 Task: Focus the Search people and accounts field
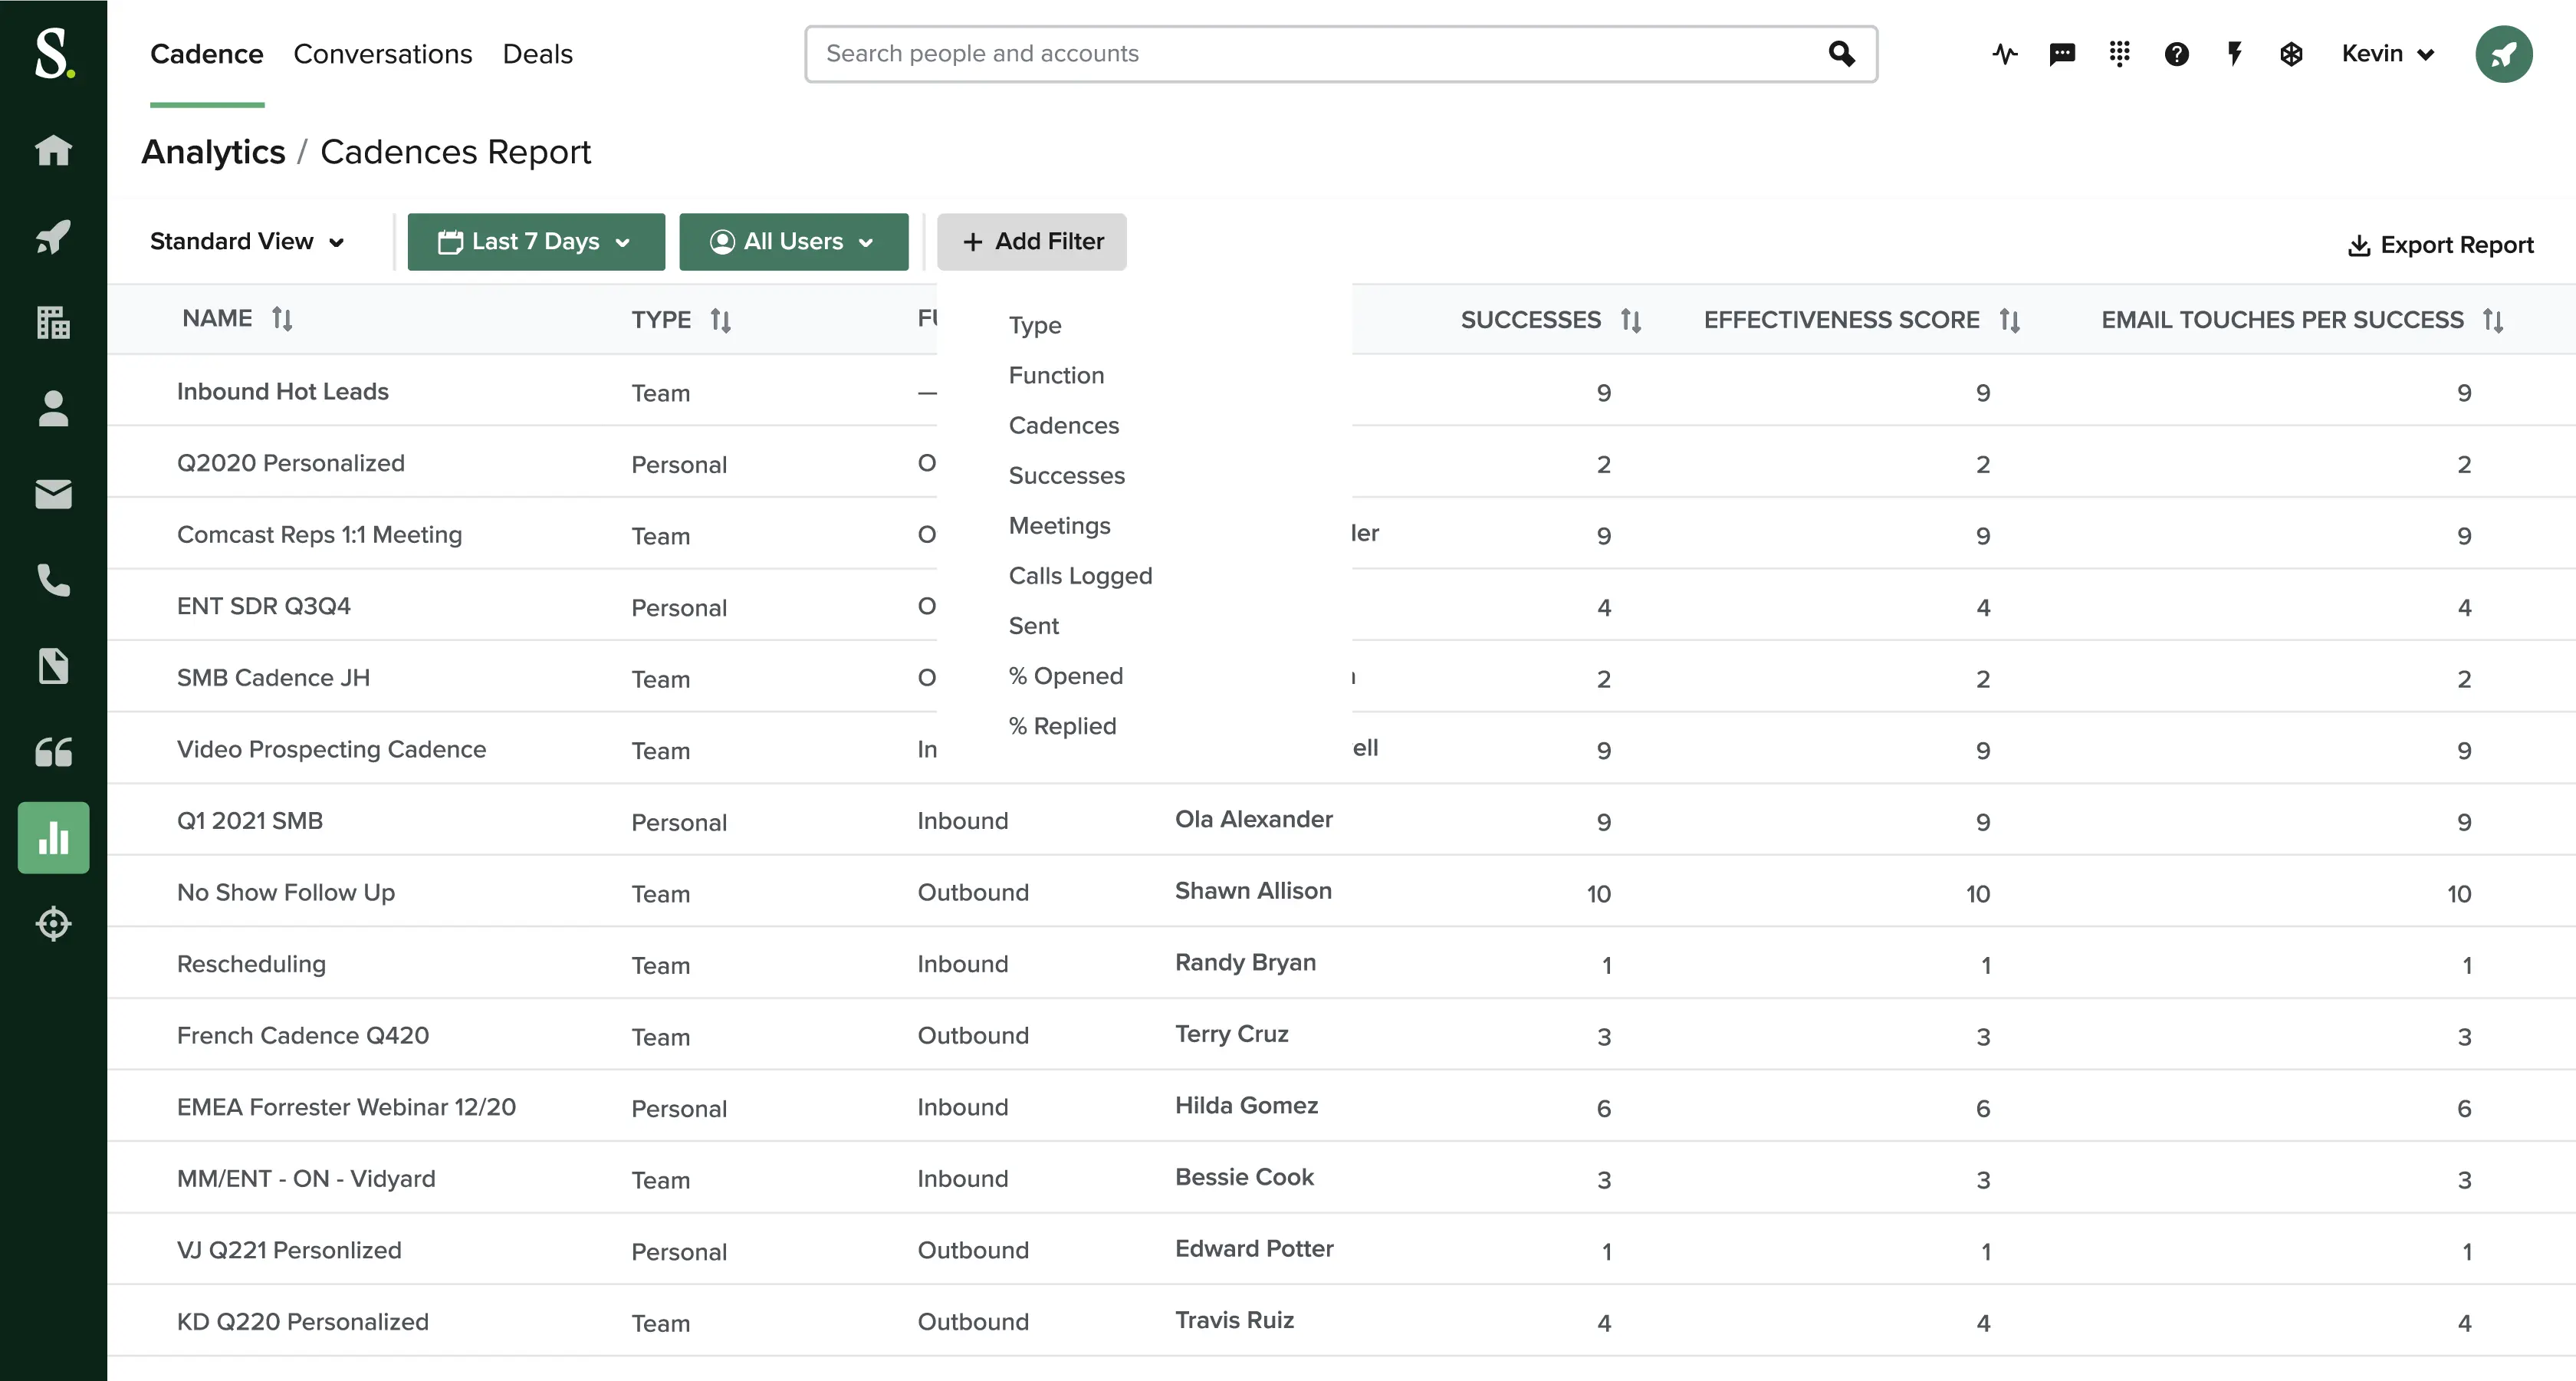click(1340, 54)
